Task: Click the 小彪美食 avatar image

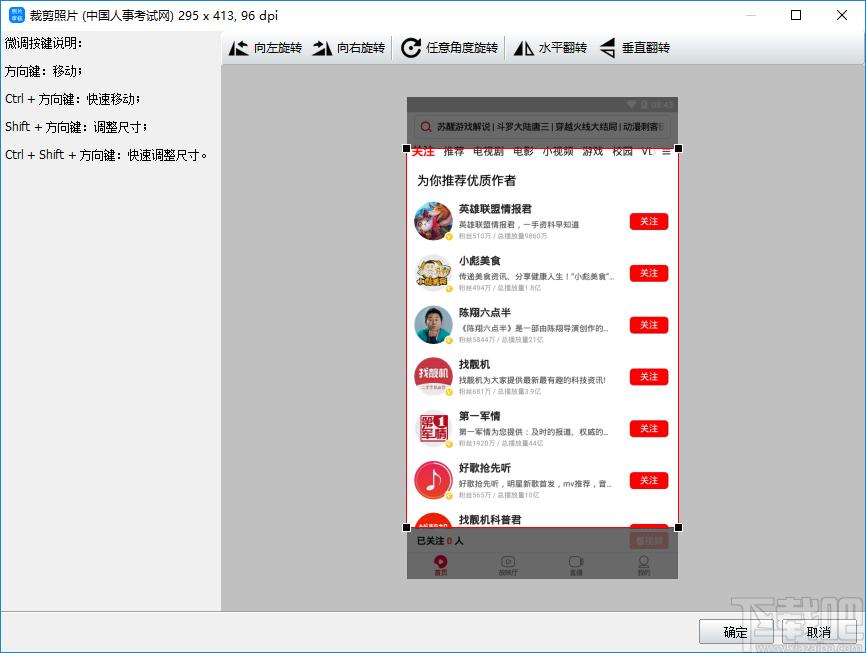Action: (x=434, y=273)
